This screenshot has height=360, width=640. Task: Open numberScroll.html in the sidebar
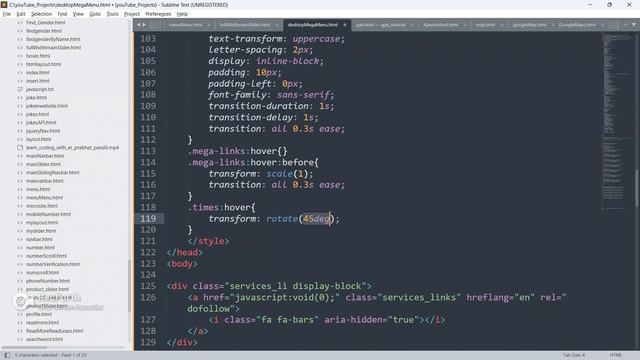(46, 256)
